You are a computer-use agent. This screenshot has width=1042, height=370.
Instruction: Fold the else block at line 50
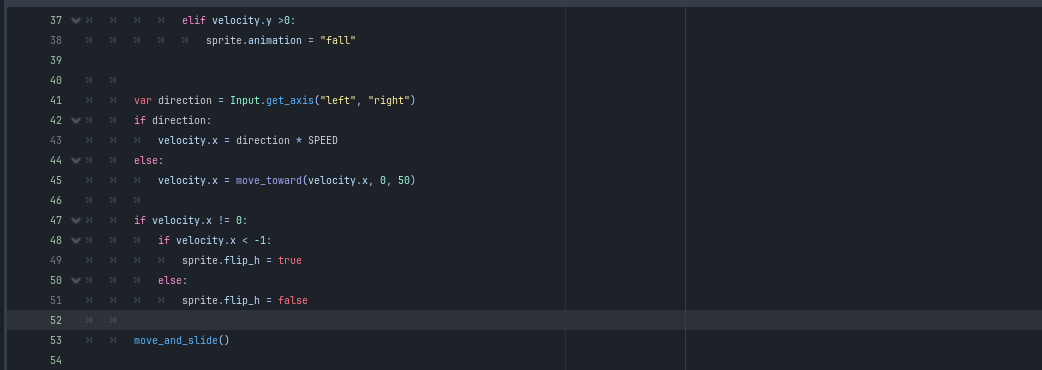76,280
